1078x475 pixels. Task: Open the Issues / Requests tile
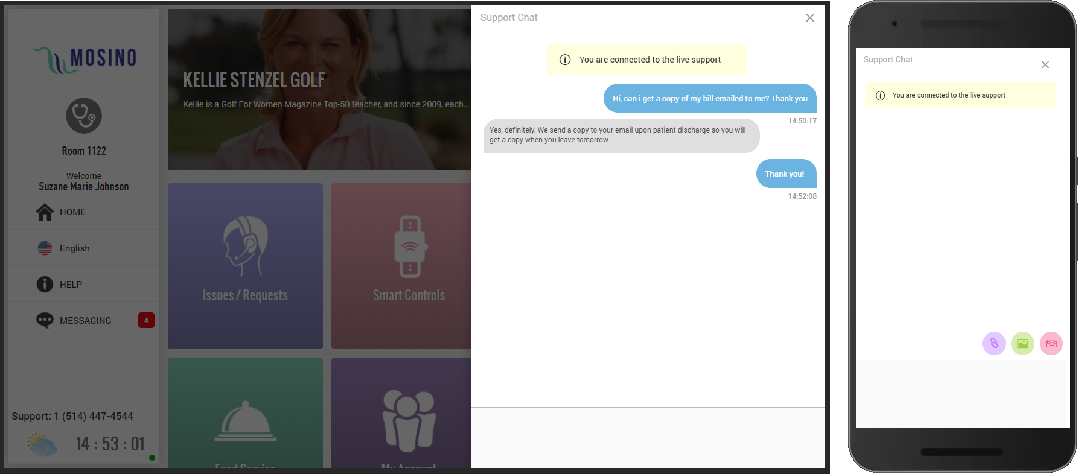click(x=245, y=265)
